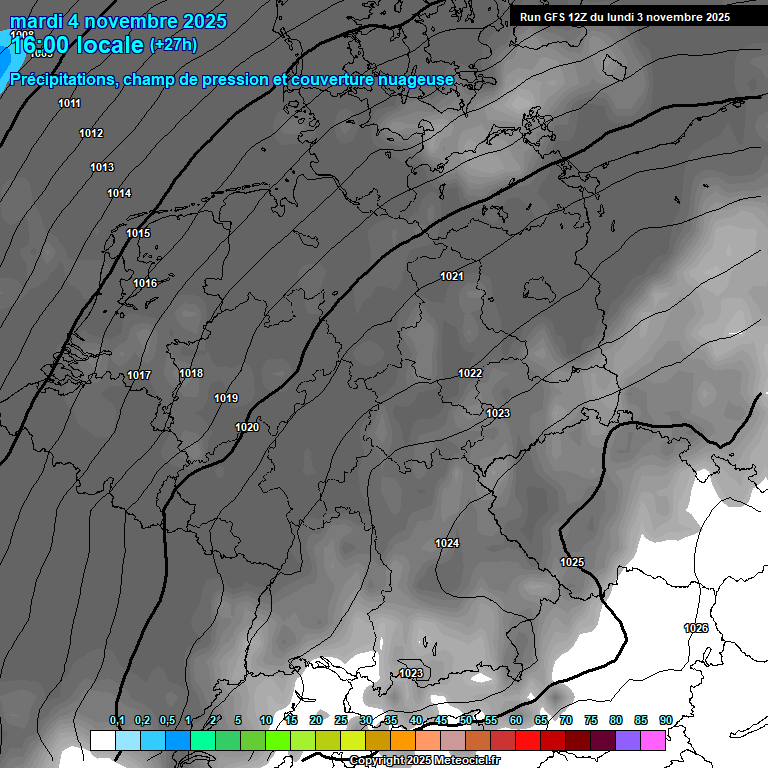The height and width of the screenshot is (768, 768).
Task: Click the '0,1' legend scale value
Action: pyautogui.click(x=117, y=720)
